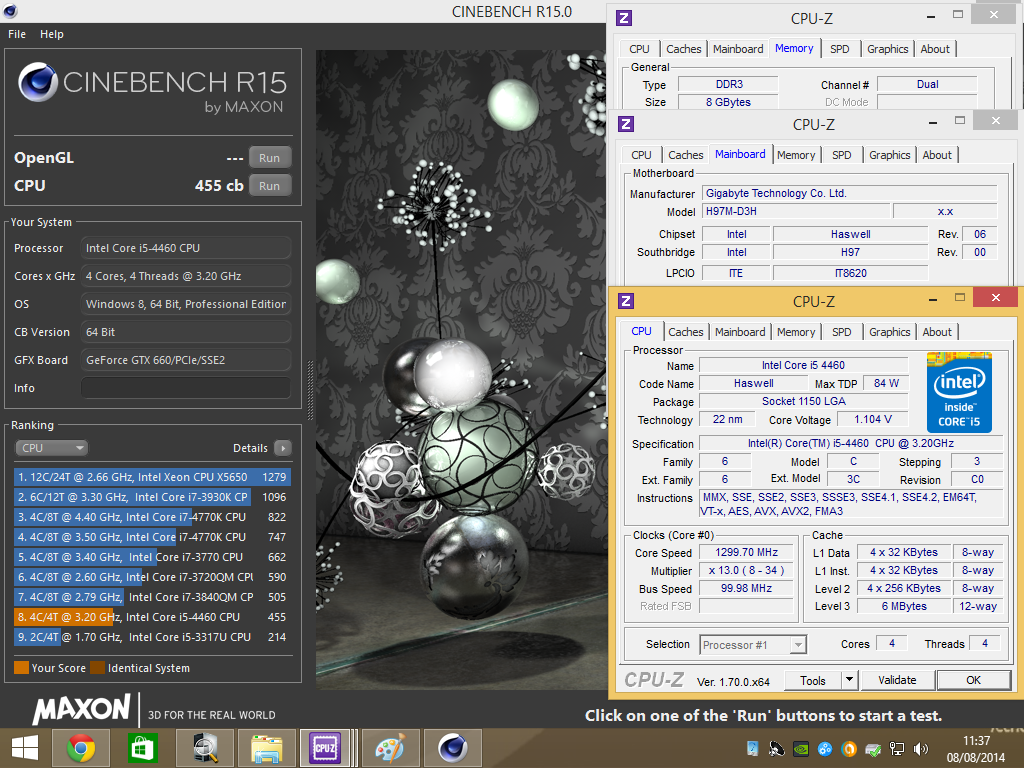Open the Windows Store taskbar icon
This screenshot has width=1024, height=768.
(x=142, y=748)
